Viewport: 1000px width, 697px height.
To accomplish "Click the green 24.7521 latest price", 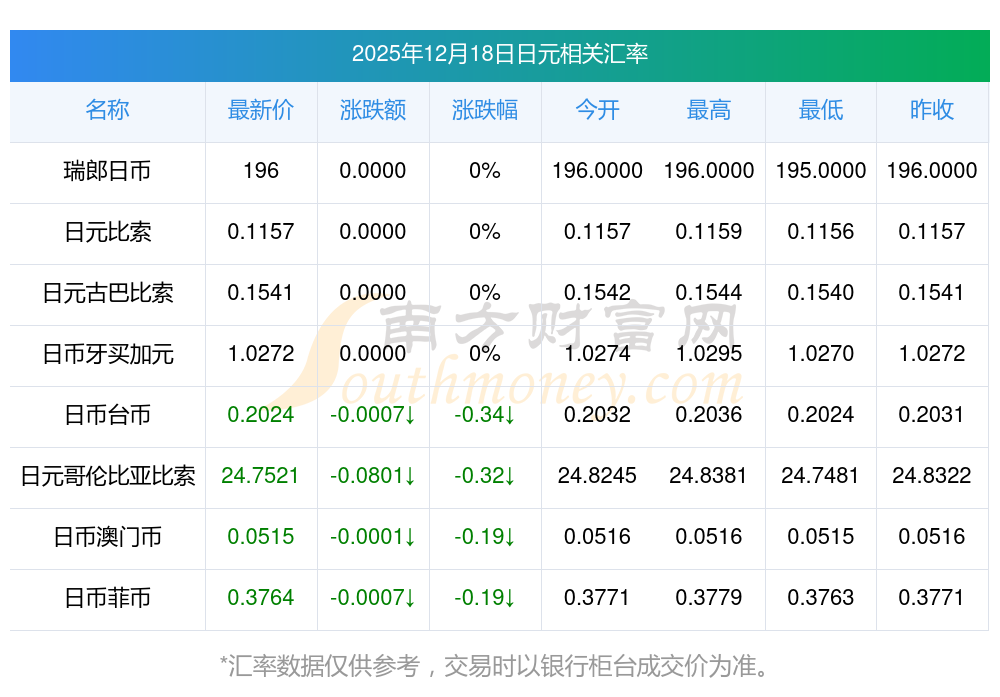I will (x=261, y=476).
